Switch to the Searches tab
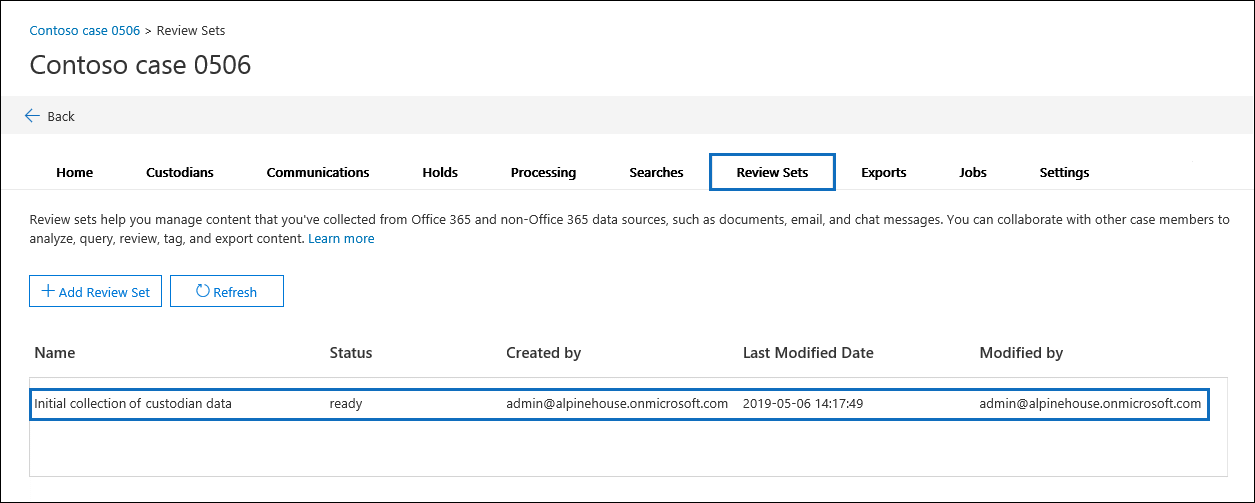The height and width of the screenshot is (503, 1255). click(656, 172)
